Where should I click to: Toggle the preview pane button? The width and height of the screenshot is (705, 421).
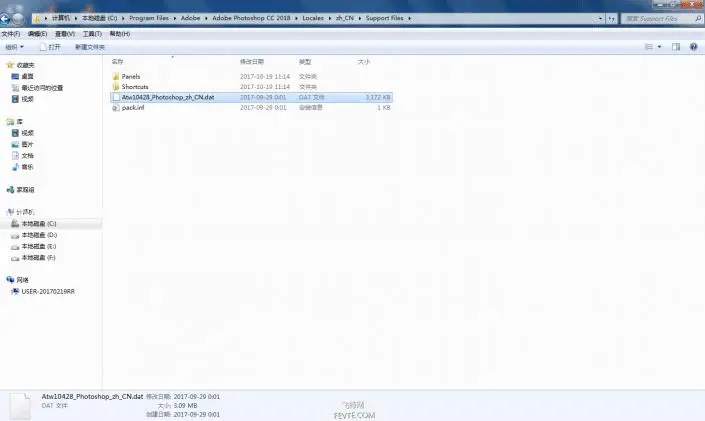click(x=676, y=47)
